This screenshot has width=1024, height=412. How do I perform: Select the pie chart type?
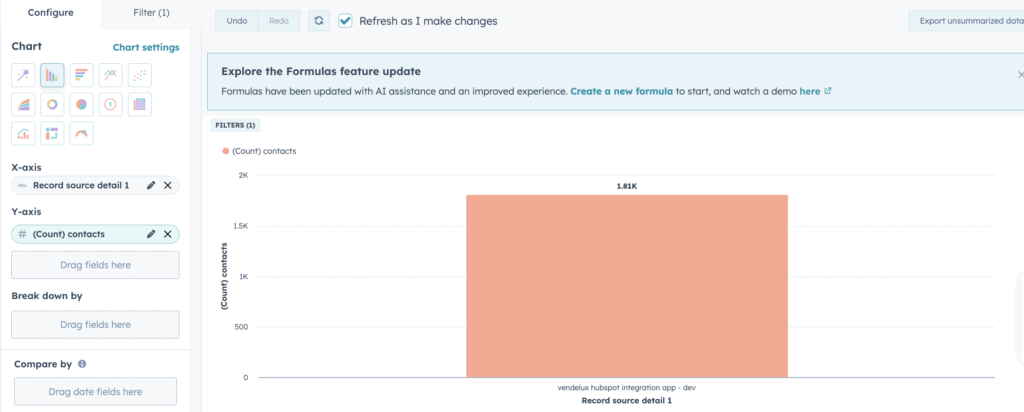(82, 104)
